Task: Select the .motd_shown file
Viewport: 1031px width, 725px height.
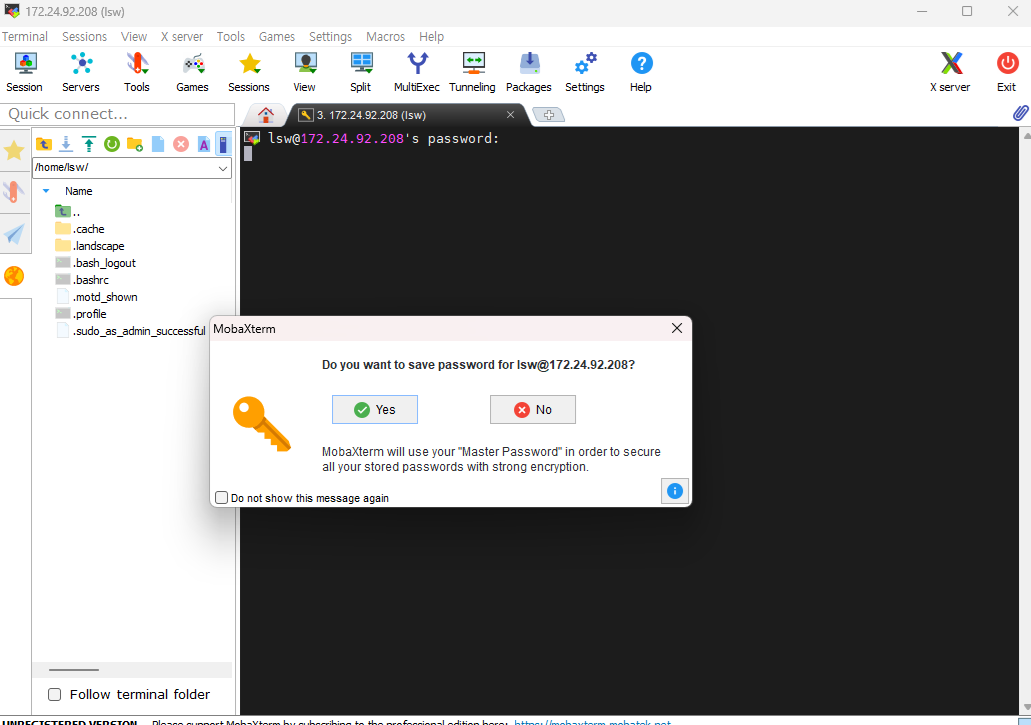Action: 97,297
